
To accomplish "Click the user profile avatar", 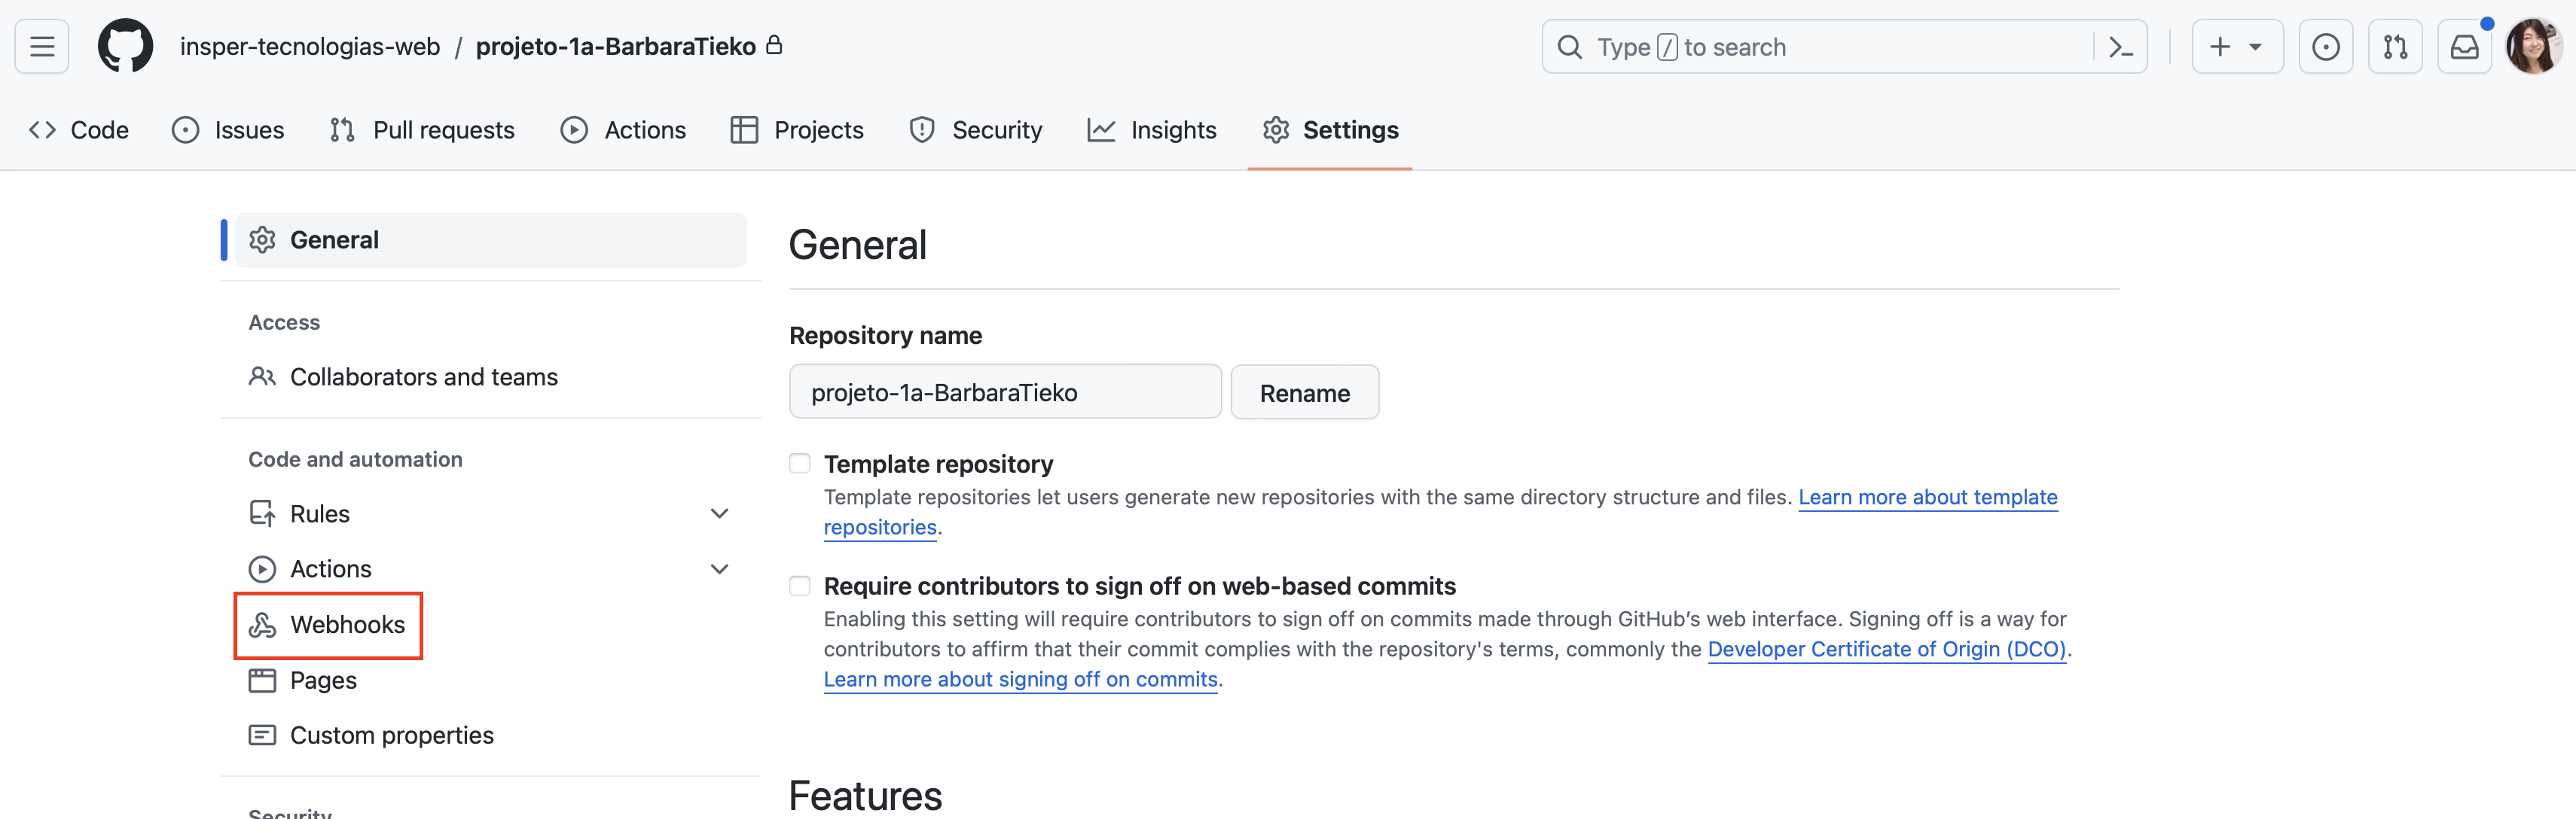I will 2533,46.
